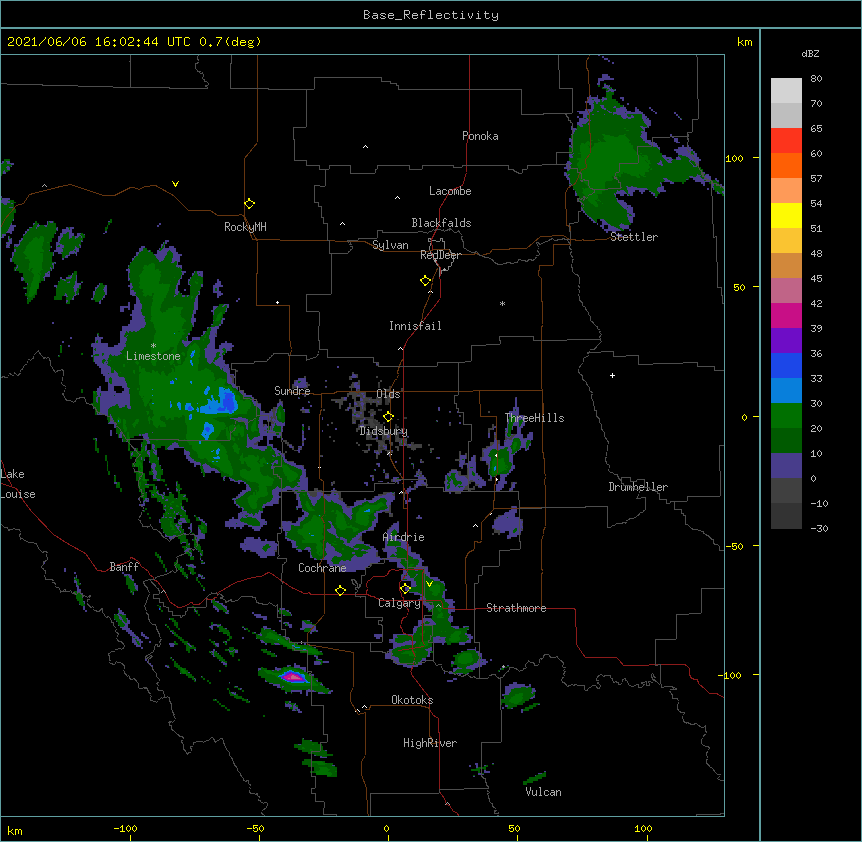
Task: Click the yellow V marker east of Calgary diamond
Action: (429, 584)
